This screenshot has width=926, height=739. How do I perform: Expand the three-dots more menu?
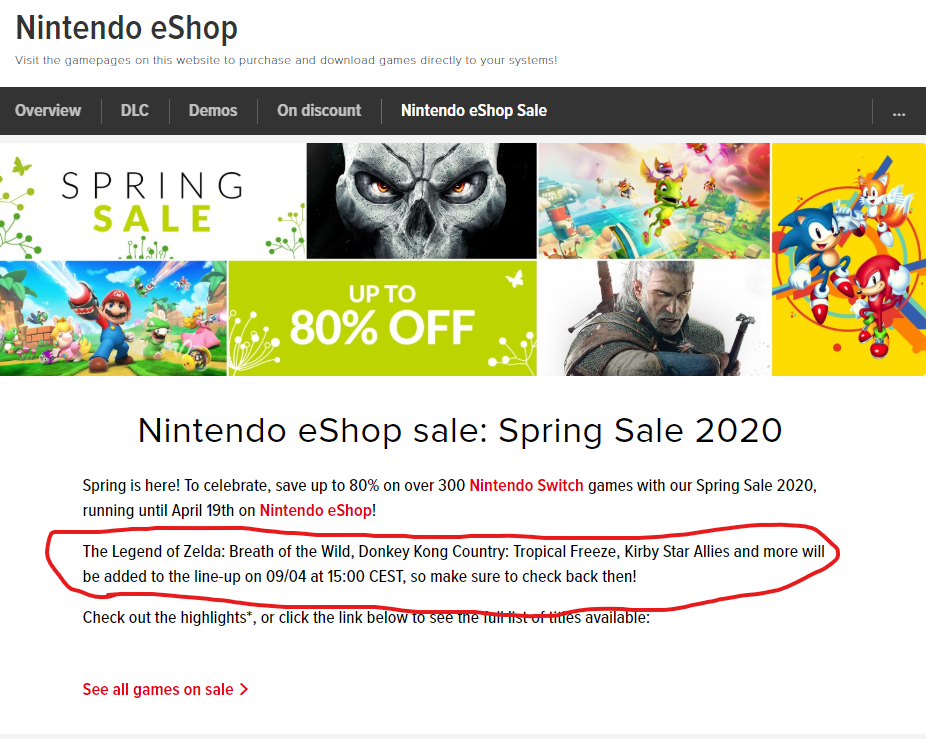click(x=898, y=112)
